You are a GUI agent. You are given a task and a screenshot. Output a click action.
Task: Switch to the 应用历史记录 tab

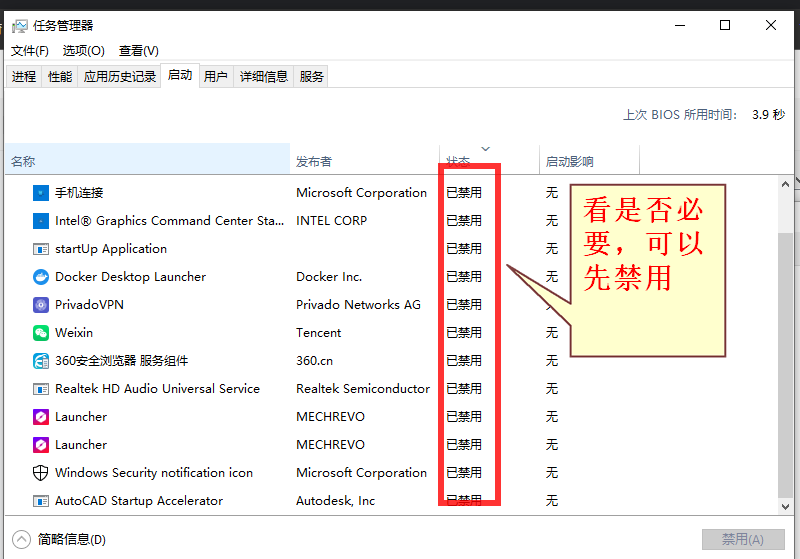[x=119, y=77]
